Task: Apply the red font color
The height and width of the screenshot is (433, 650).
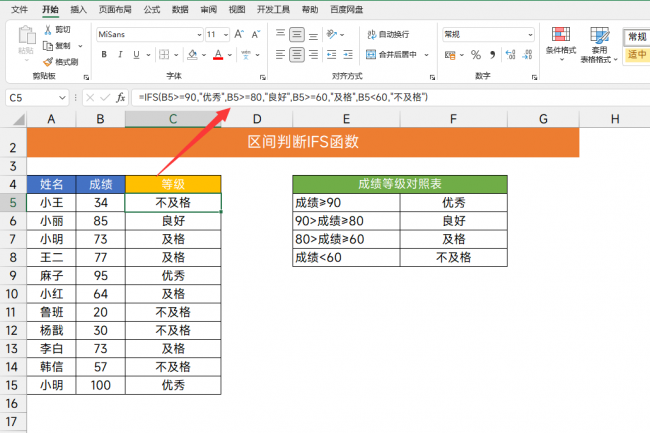Action: [x=218, y=54]
